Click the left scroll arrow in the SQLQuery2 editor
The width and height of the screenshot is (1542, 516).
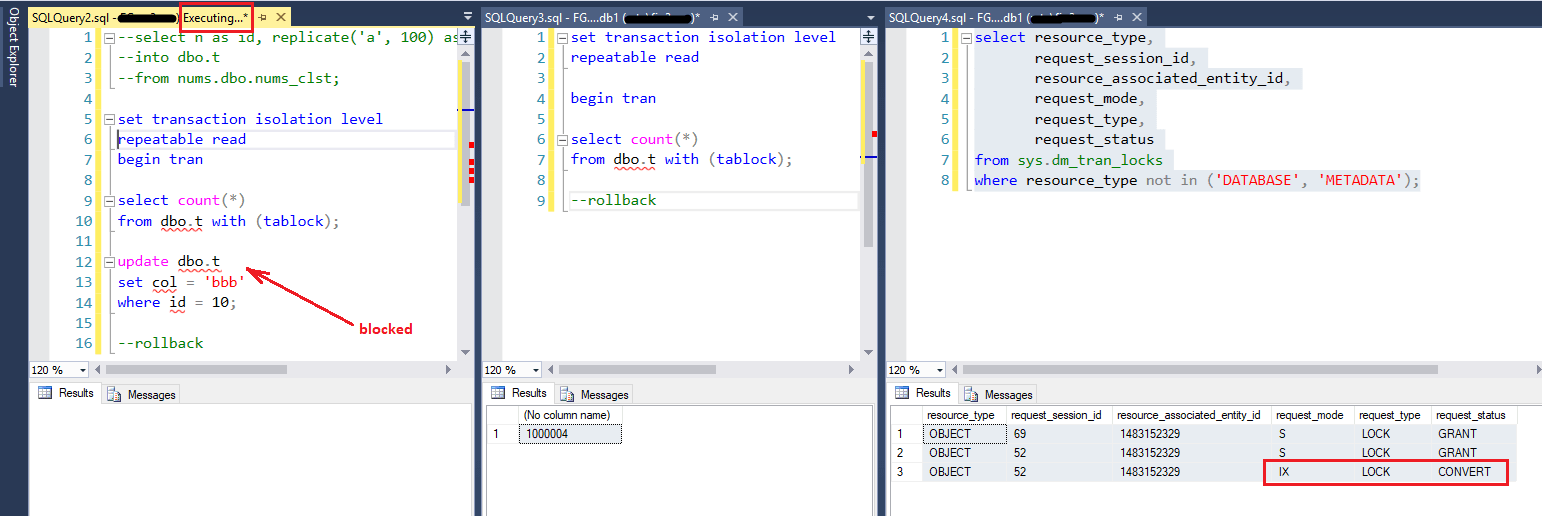(x=95, y=369)
